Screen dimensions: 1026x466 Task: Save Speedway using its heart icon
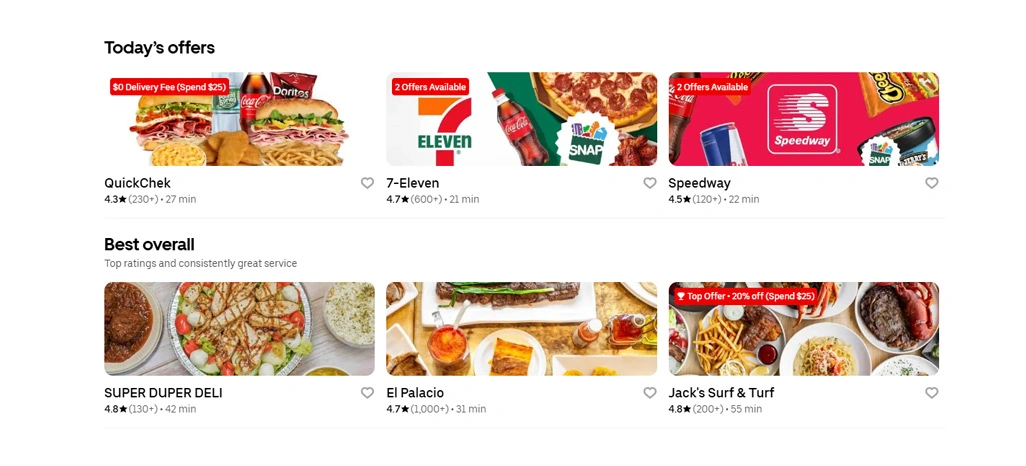click(x=932, y=183)
